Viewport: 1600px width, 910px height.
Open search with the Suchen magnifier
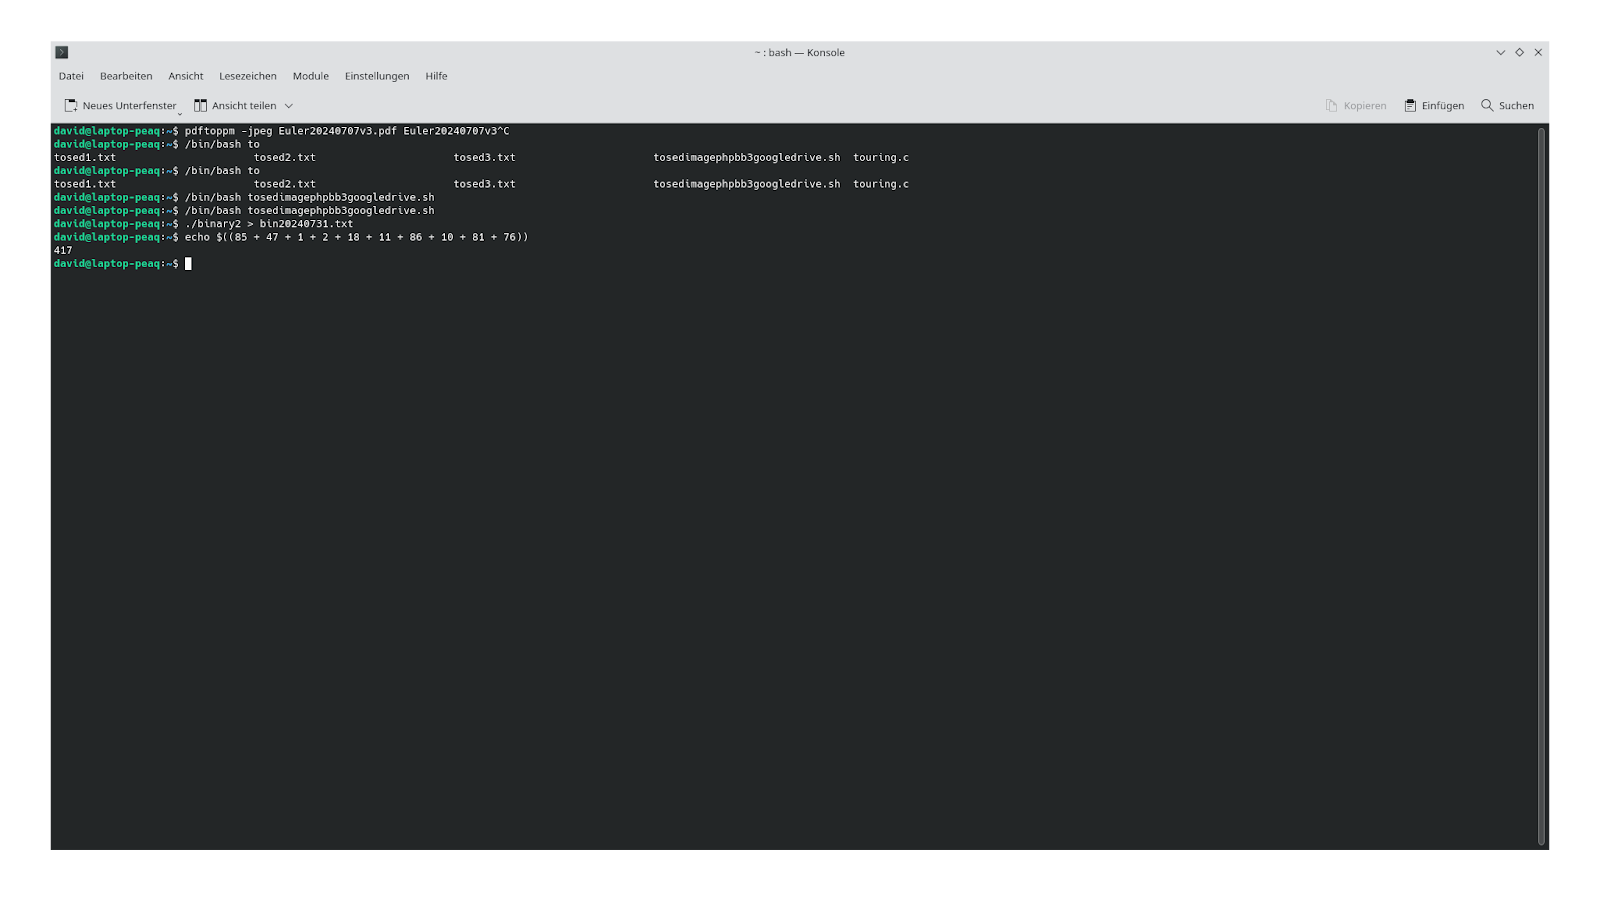(1487, 106)
